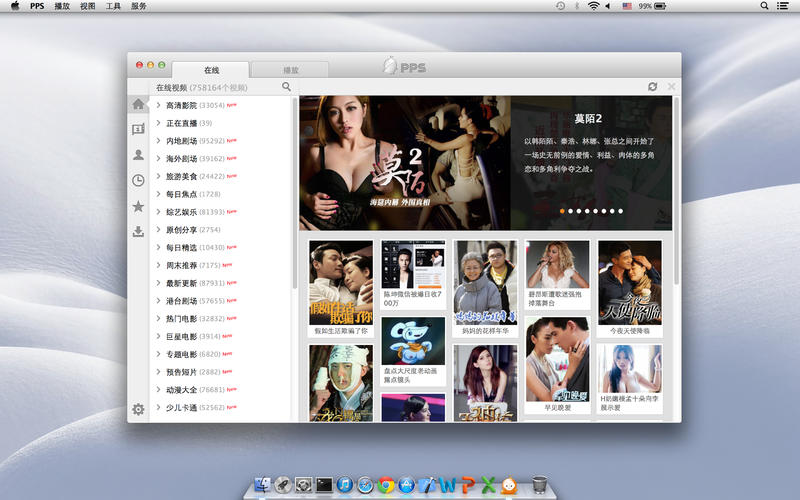Switch to the 播放 tab
The image size is (800, 500).
[290, 71]
